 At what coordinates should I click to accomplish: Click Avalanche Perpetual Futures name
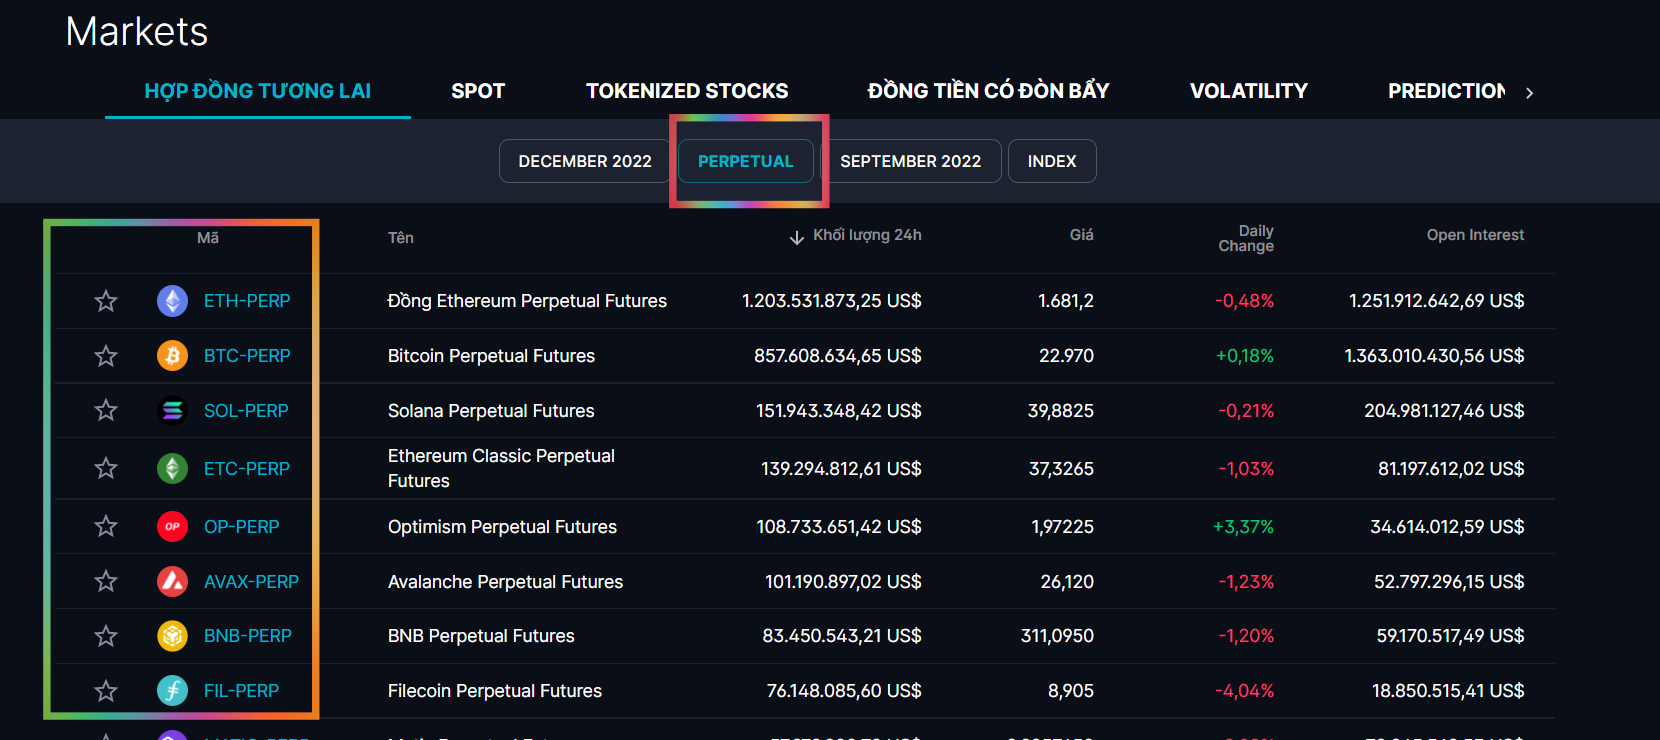coord(505,582)
